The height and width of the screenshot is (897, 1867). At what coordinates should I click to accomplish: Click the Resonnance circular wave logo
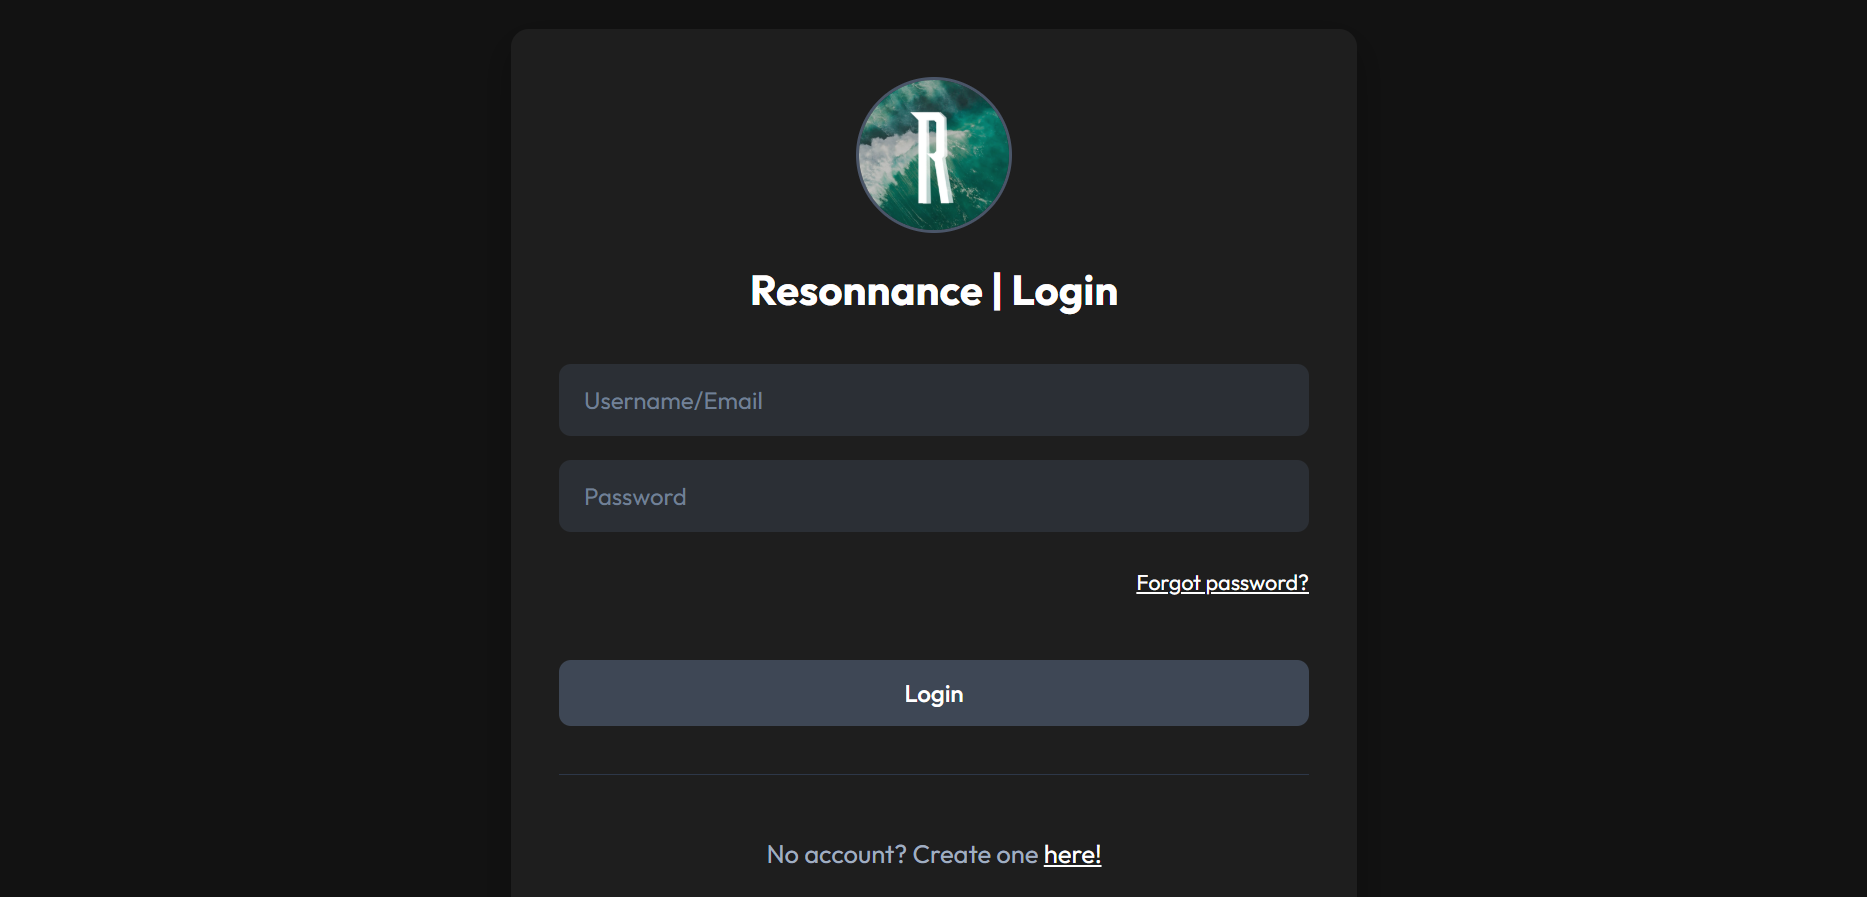tap(933, 155)
